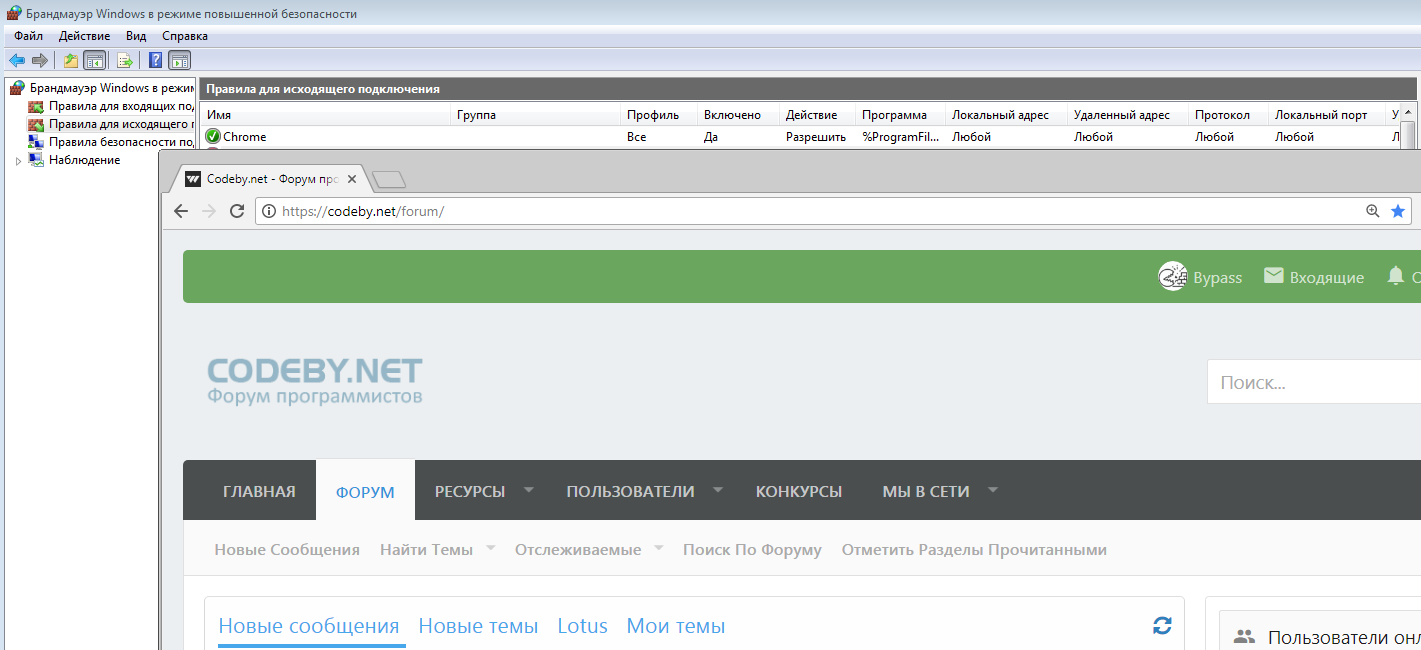Click the Export list toolbar icon
The image size is (1421, 650).
(125, 60)
